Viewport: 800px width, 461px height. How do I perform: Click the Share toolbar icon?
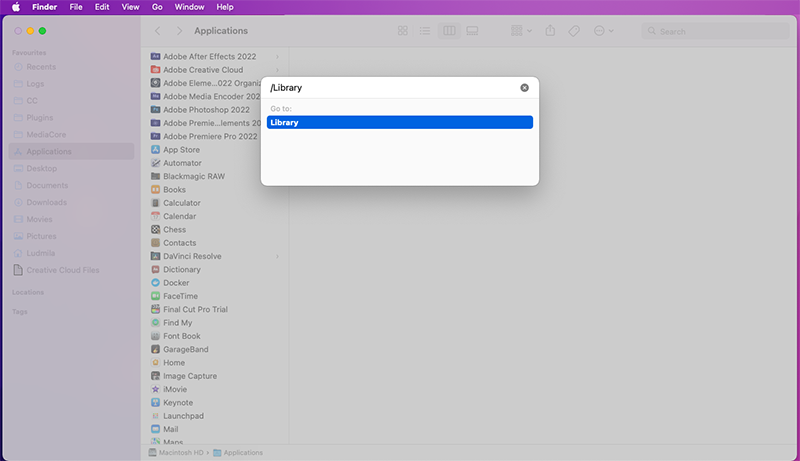click(550, 31)
